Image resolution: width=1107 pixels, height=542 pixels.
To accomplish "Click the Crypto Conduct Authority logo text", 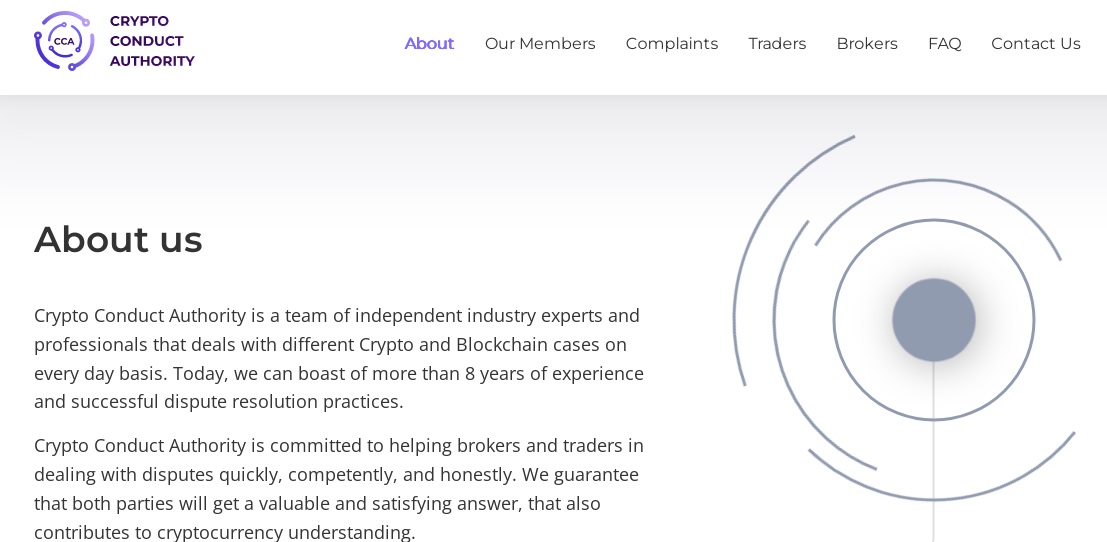I will tap(152, 41).
